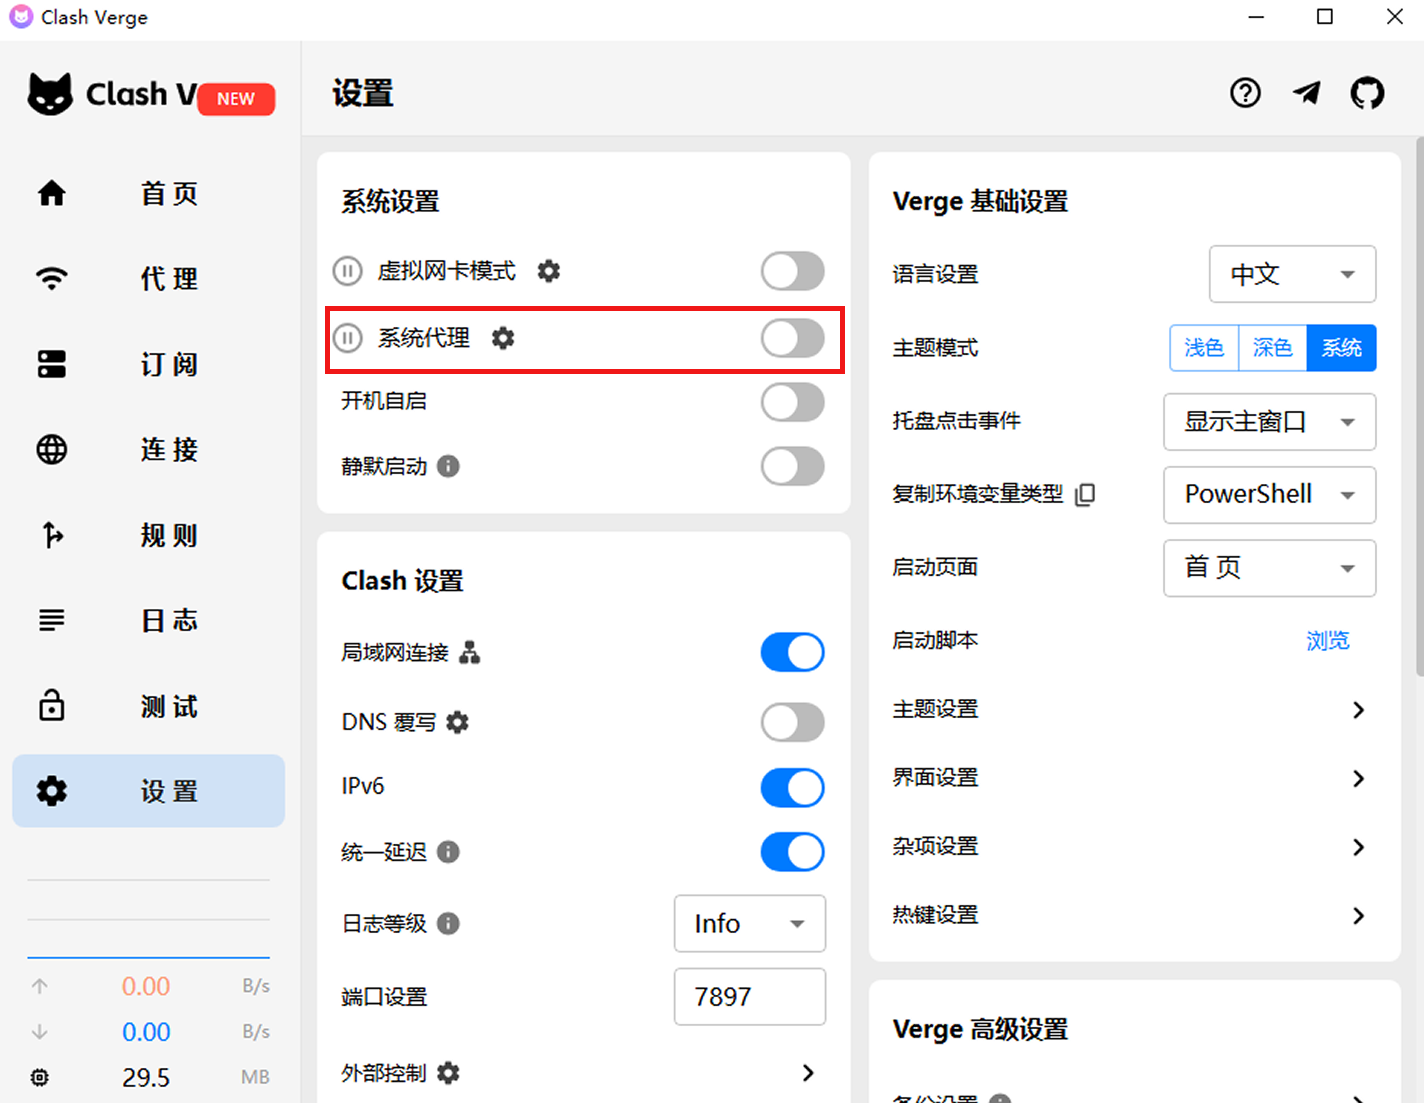Go to 规则 page
Screen dimensions: 1424x1103
pyautogui.click(x=148, y=535)
